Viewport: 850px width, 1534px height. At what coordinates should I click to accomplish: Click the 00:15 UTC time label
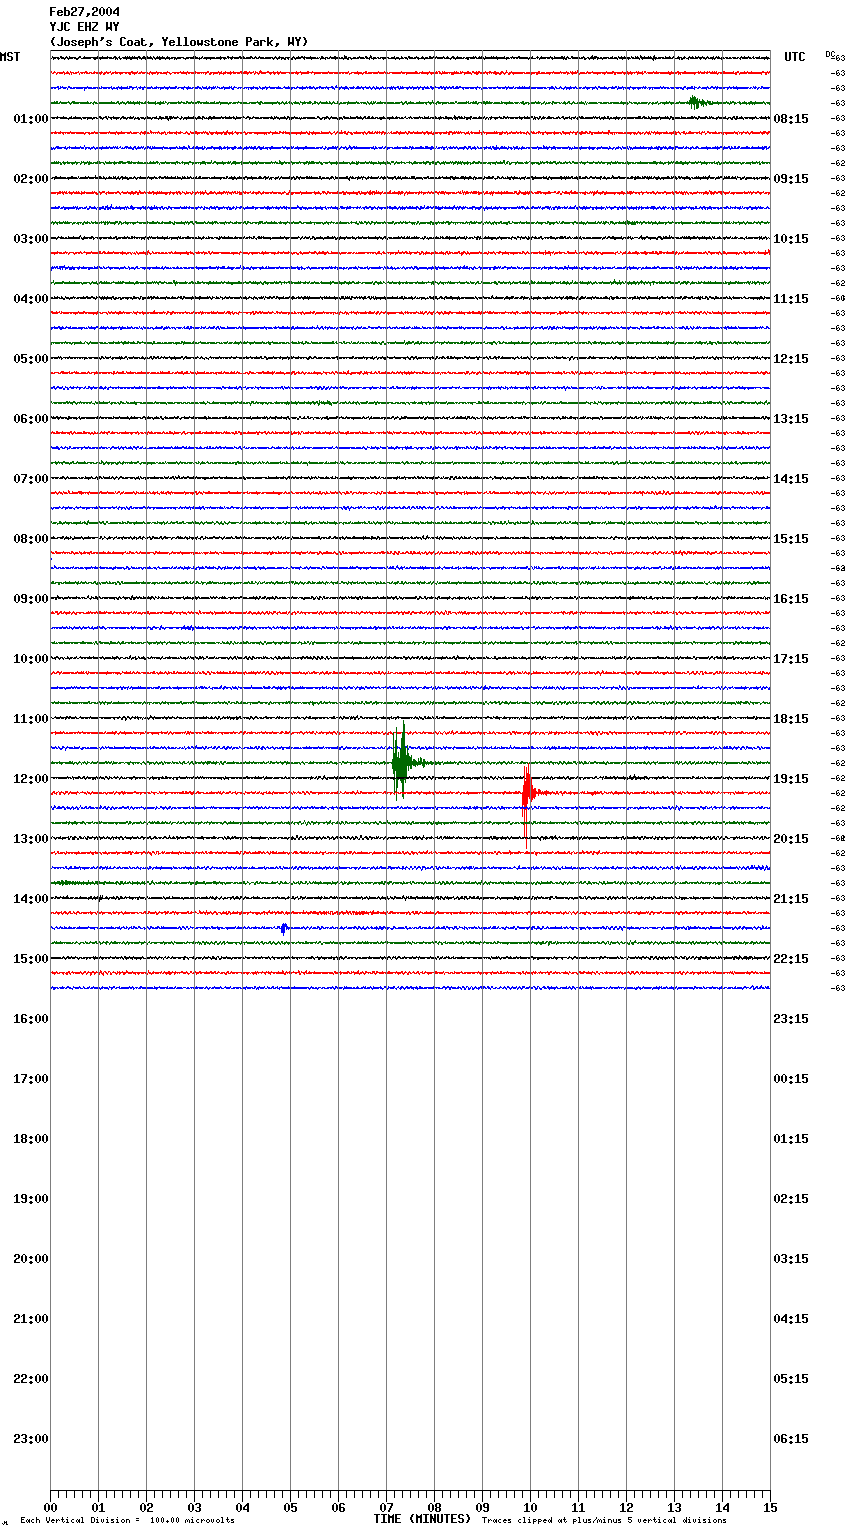791,1079
